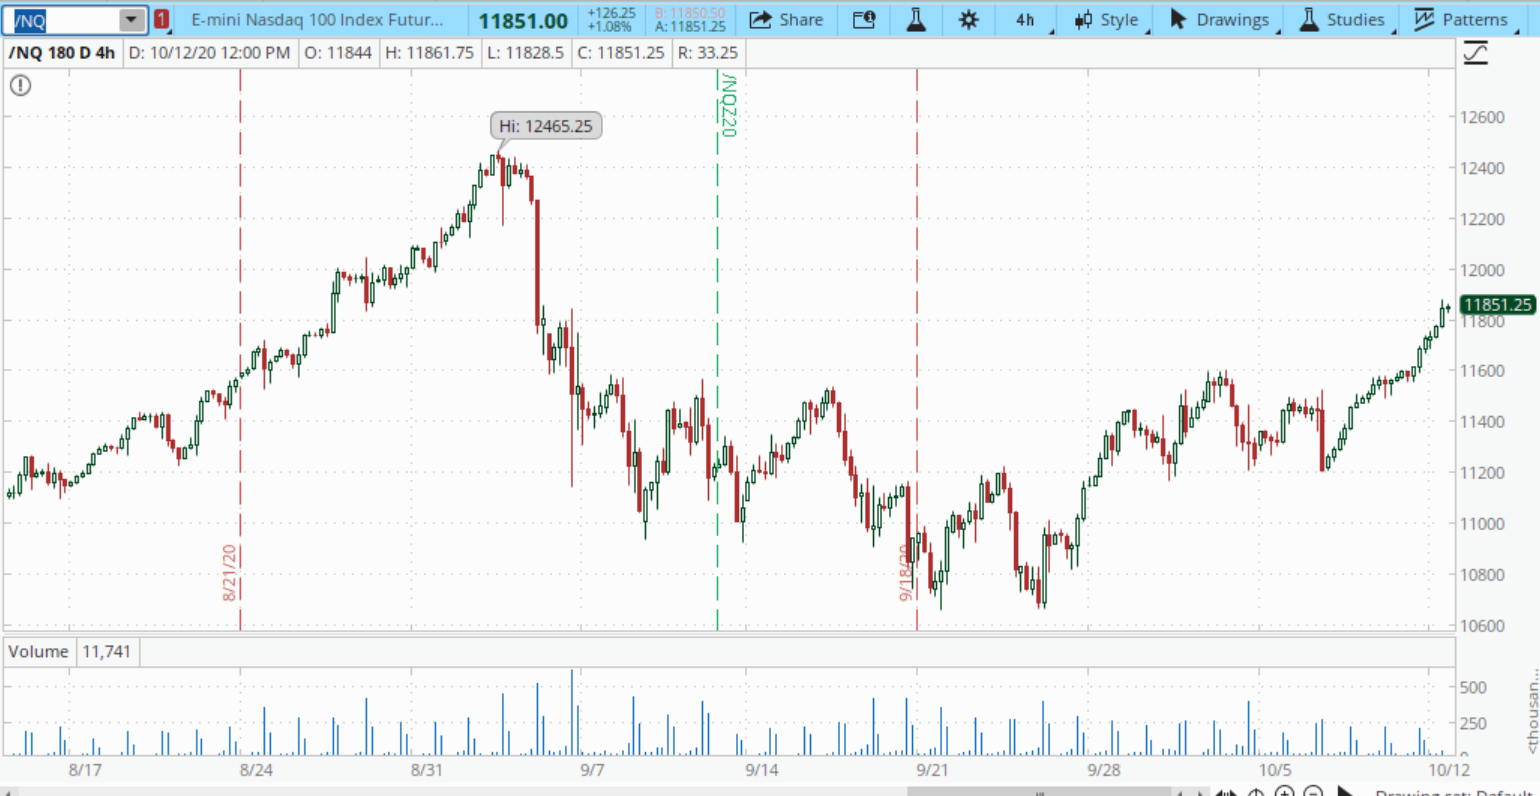This screenshot has height=796, width=1540.
Task: Click the volume value 11,741
Action: (106, 651)
